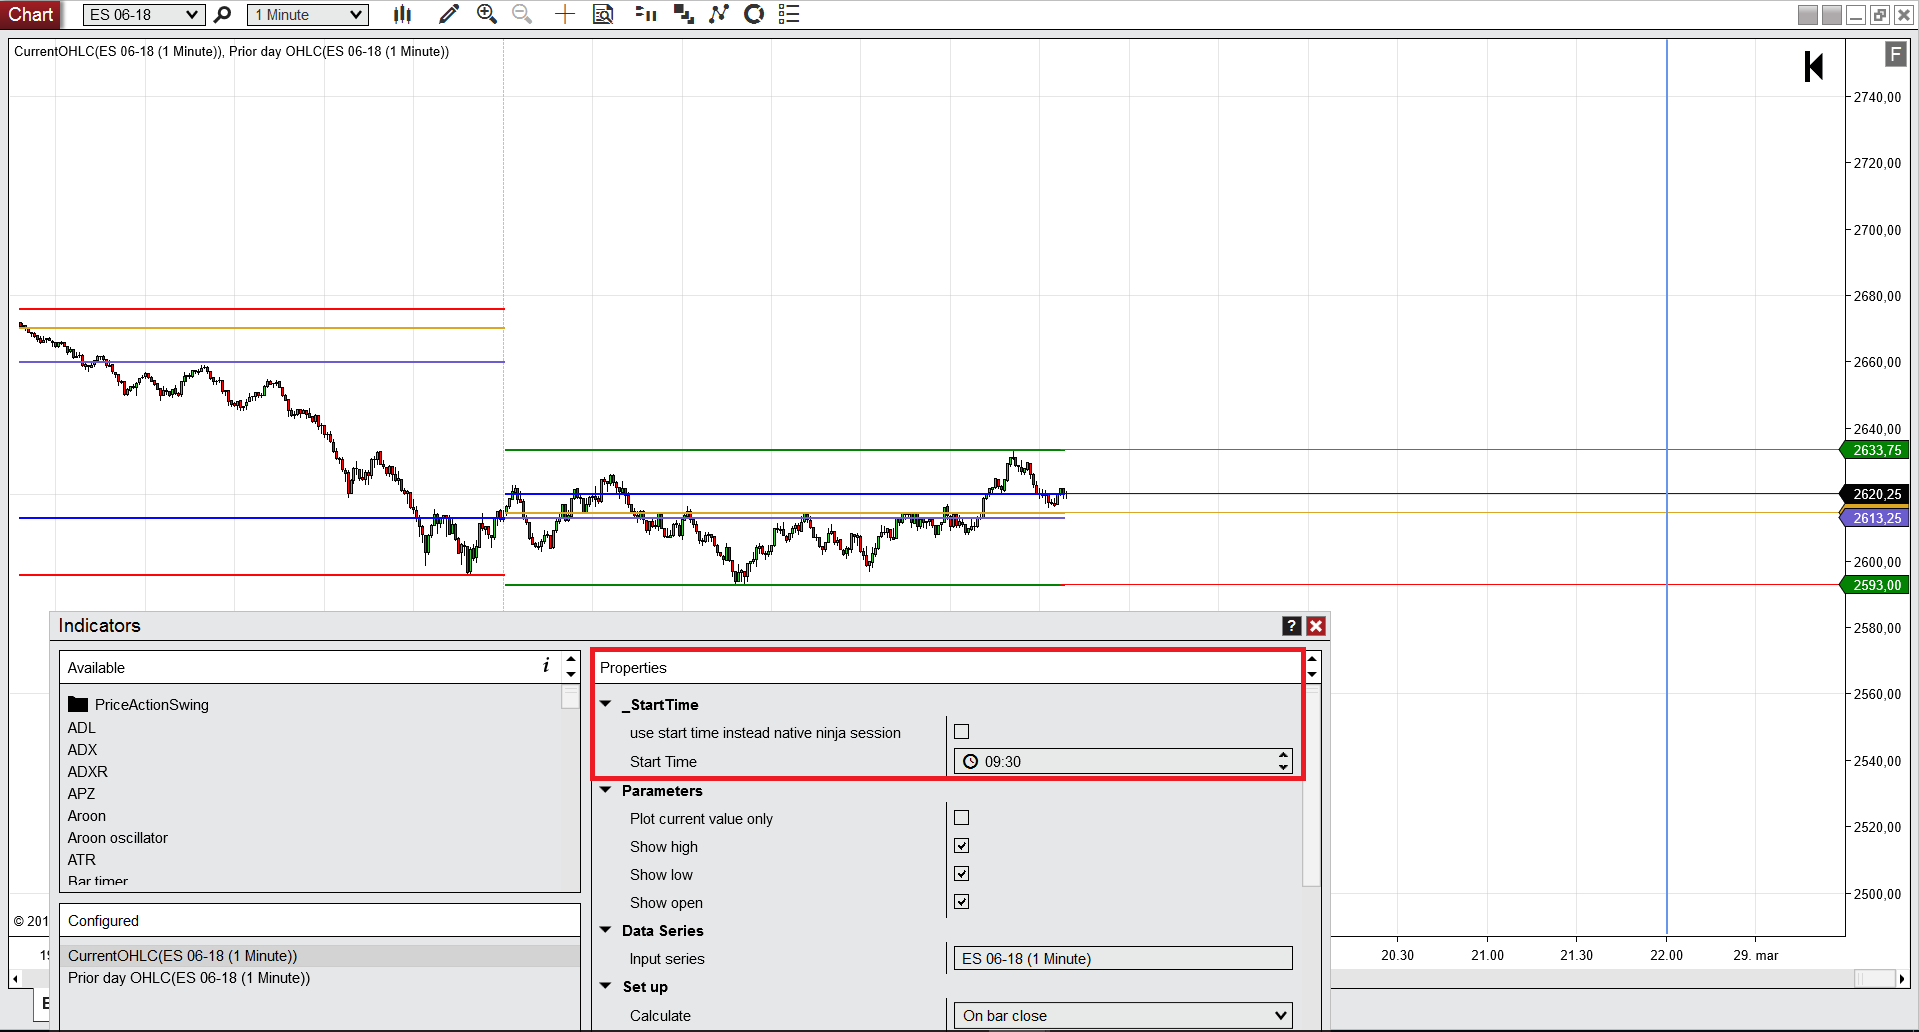Click the return-to-latest-bar arrow icon
Screen dimensions: 1919x1032
tap(1814, 67)
